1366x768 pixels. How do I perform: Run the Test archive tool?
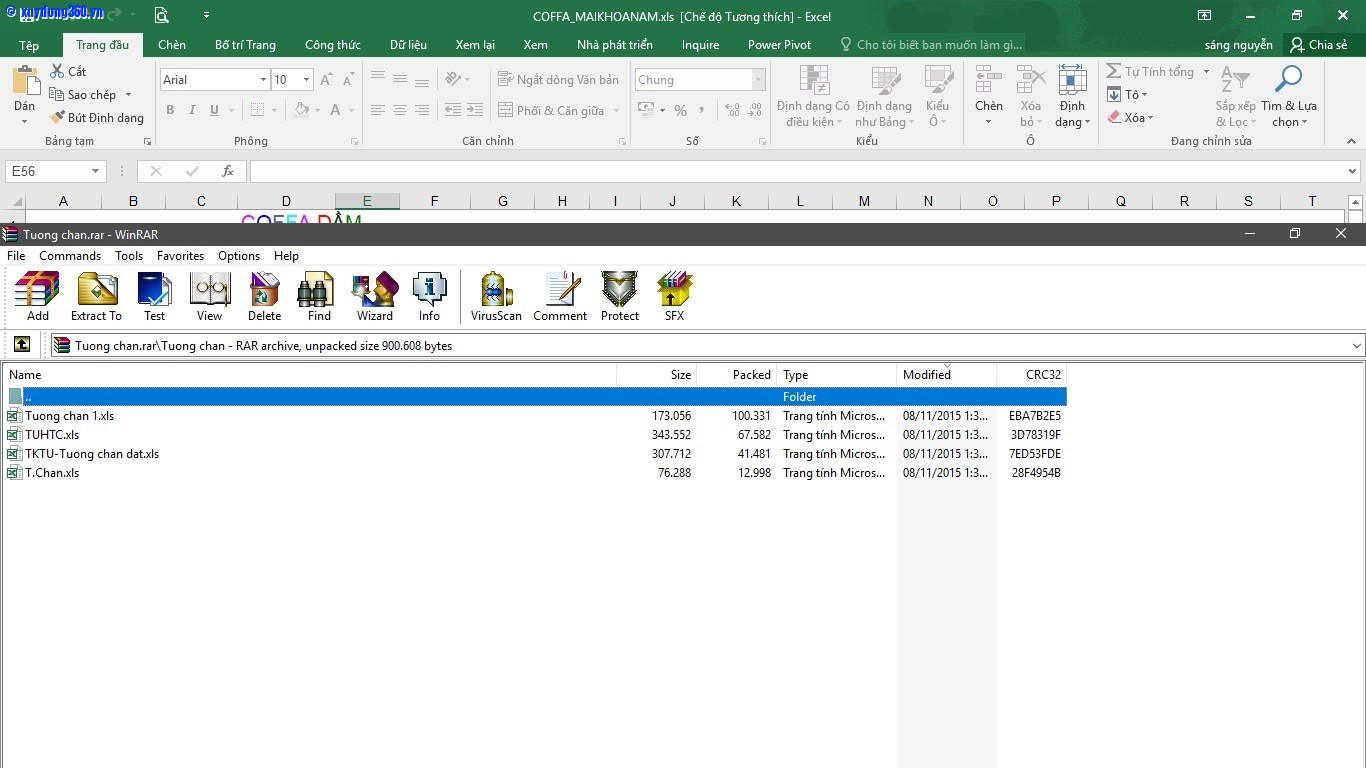click(x=154, y=297)
